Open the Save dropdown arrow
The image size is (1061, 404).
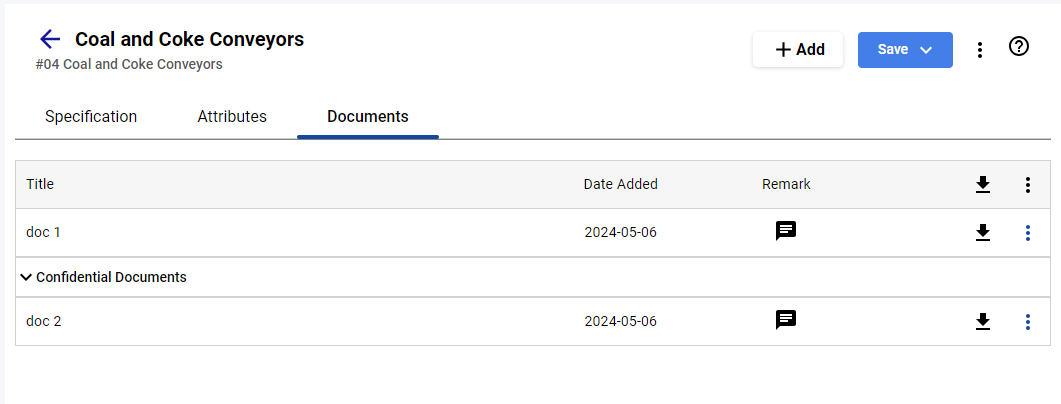click(x=926, y=50)
